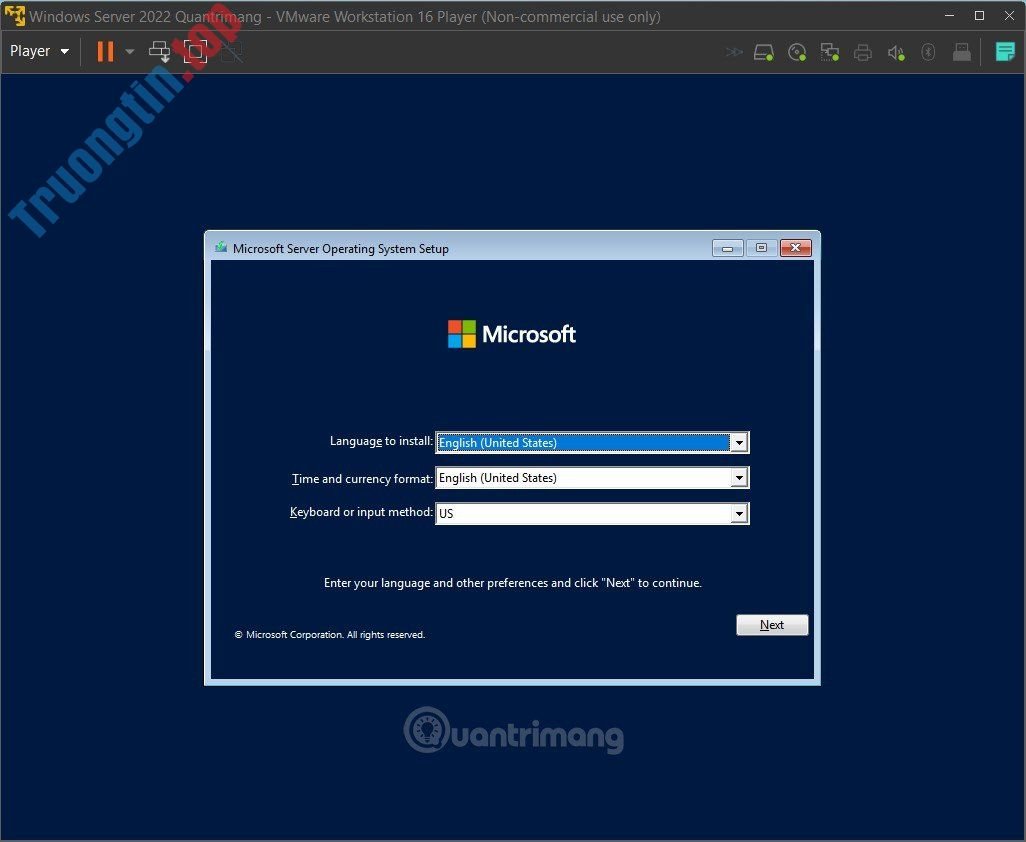Click the sound card status icon

coord(895,51)
